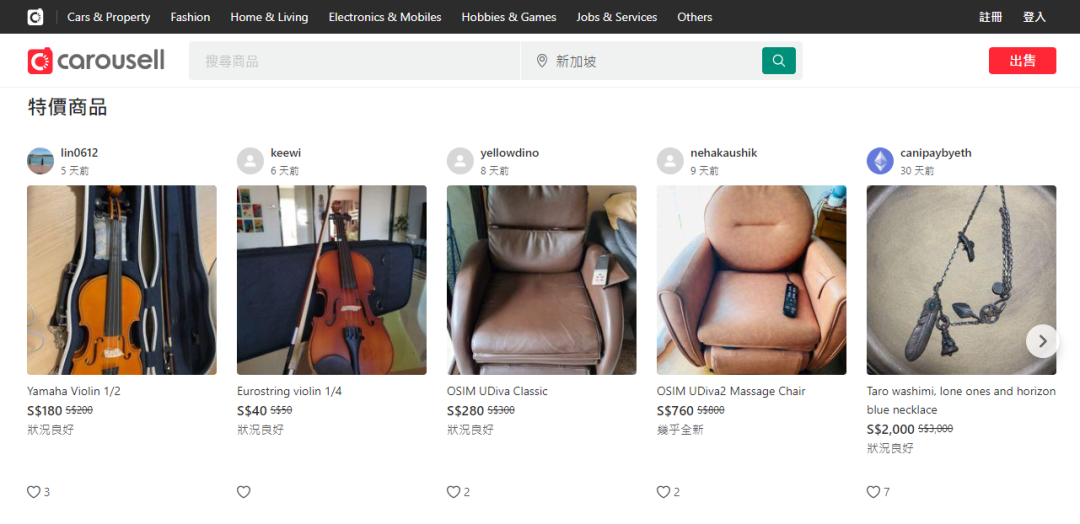The height and width of the screenshot is (524, 1080).
Task: Expand the Electronics & Mobiles category
Action: click(x=385, y=17)
